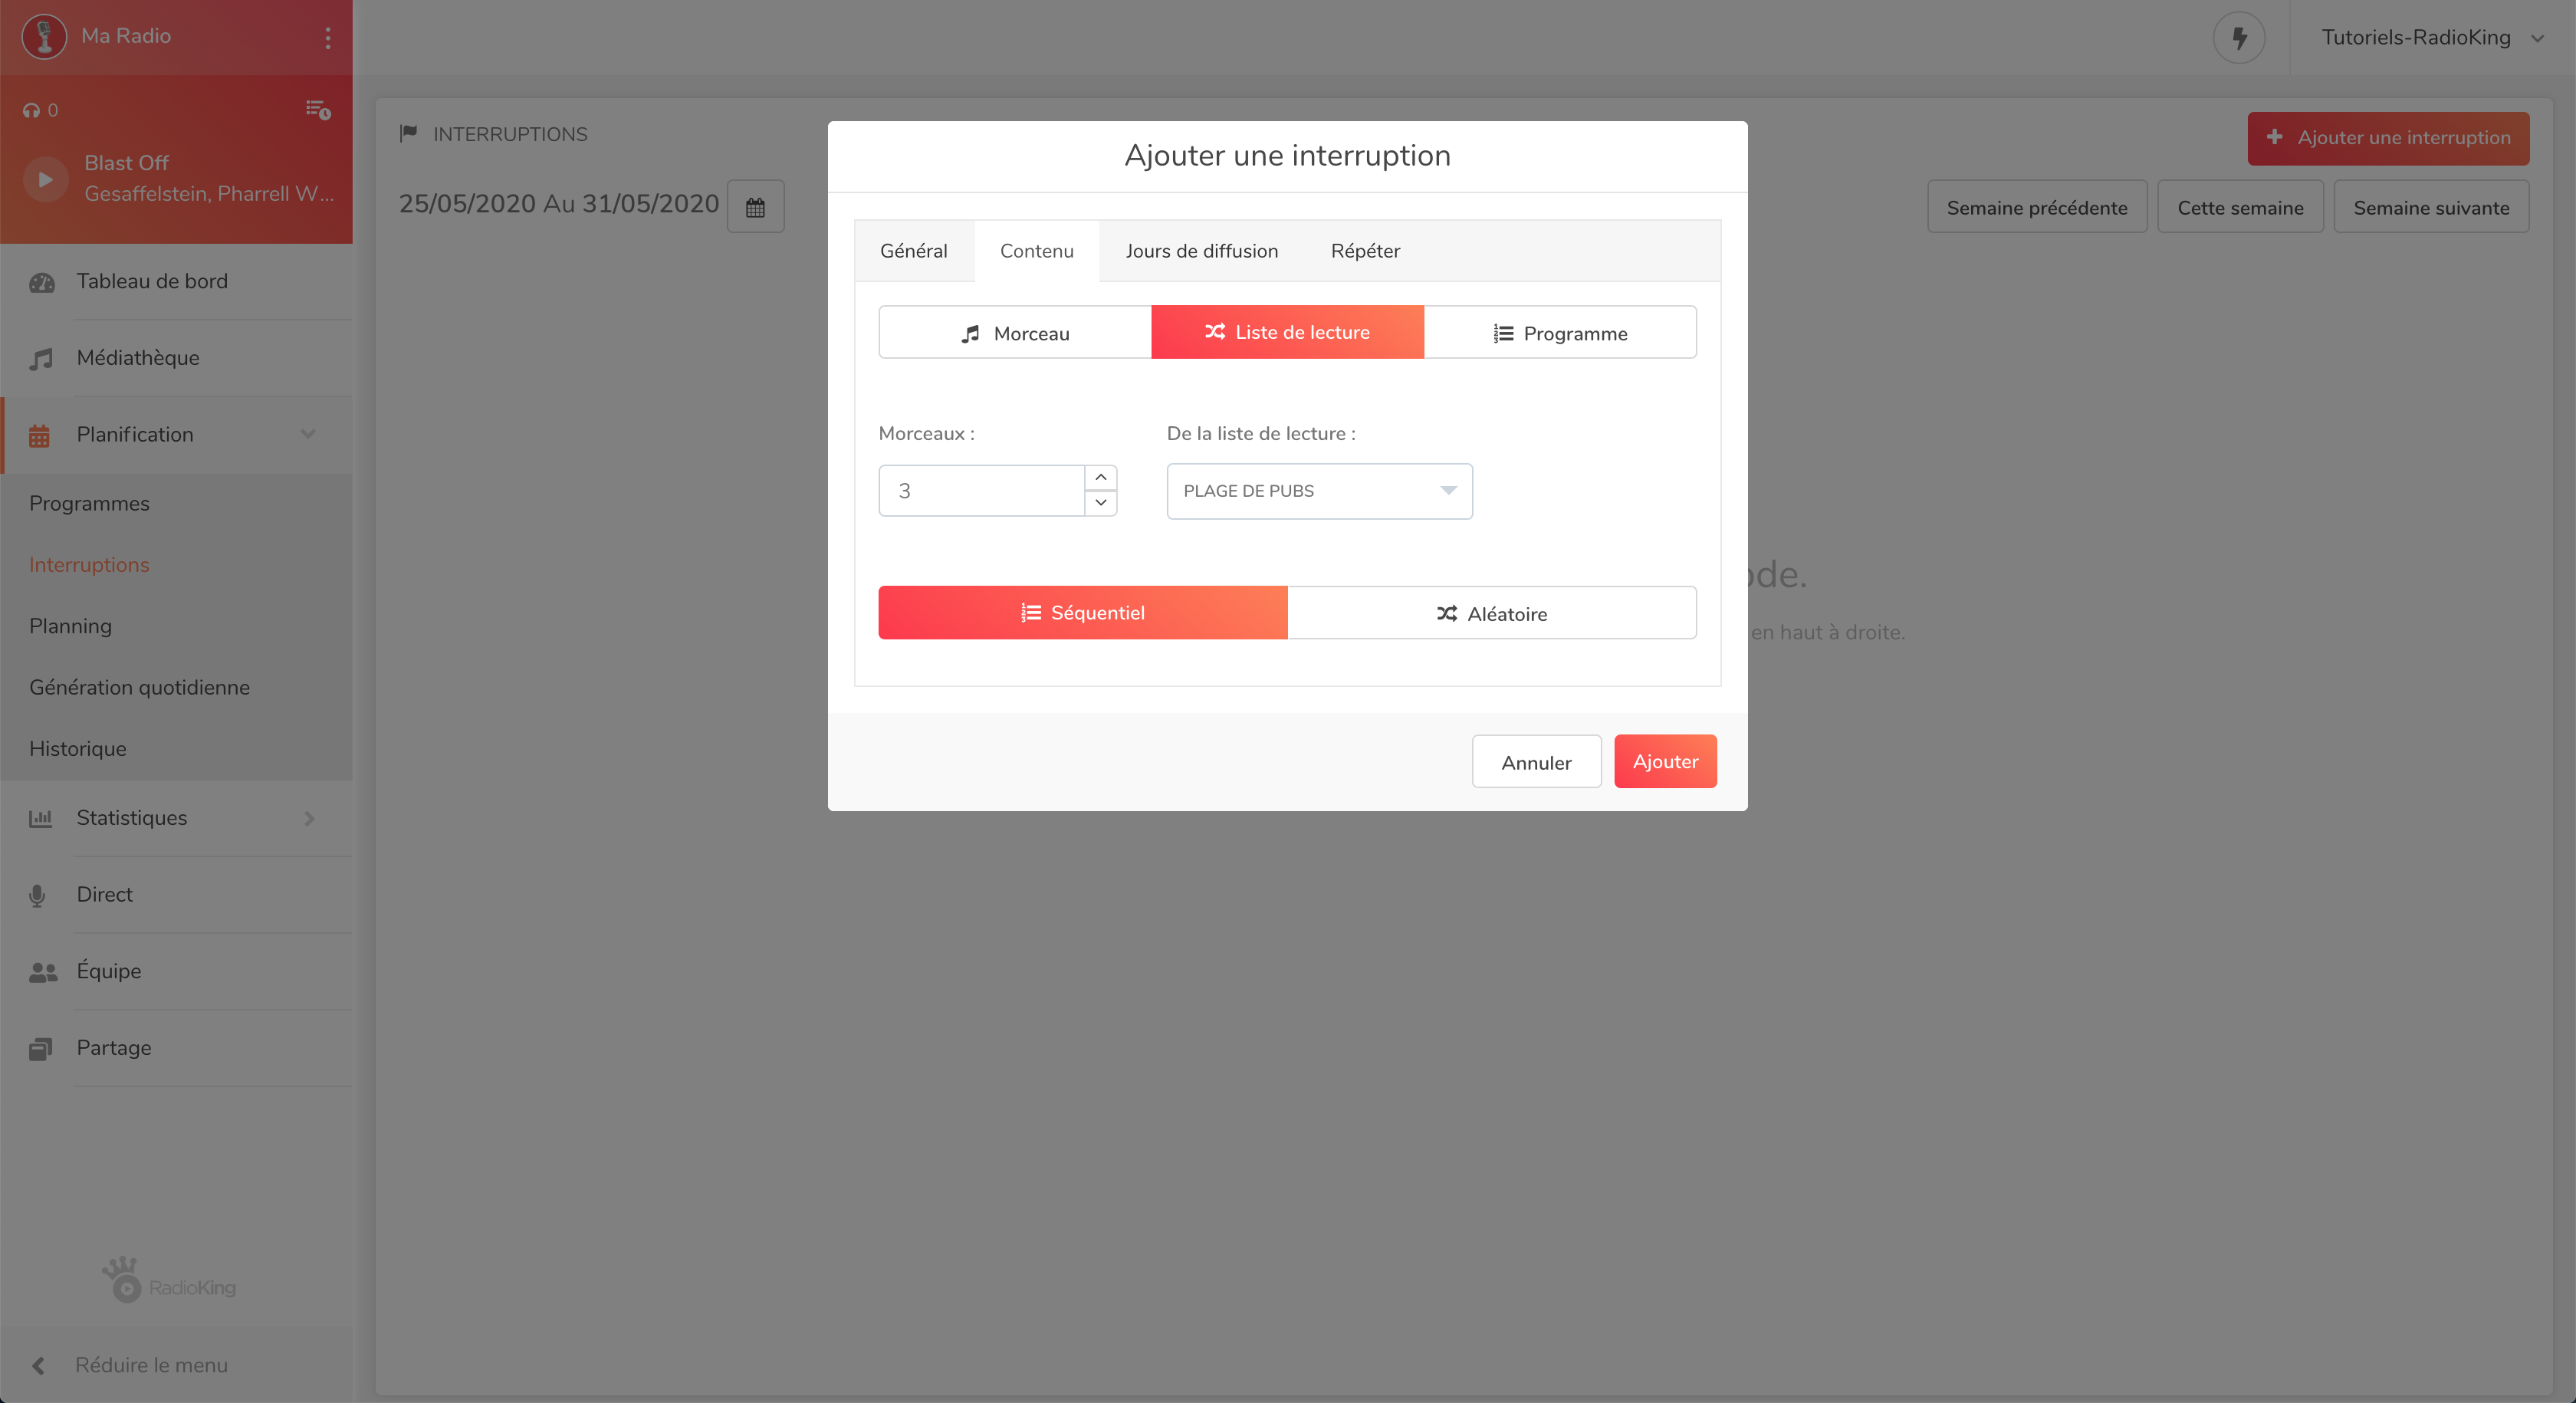Image resolution: width=2576 pixels, height=1403 pixels.
Task: Switch playback order to Aléatoire
Action: coord(1492,613)
